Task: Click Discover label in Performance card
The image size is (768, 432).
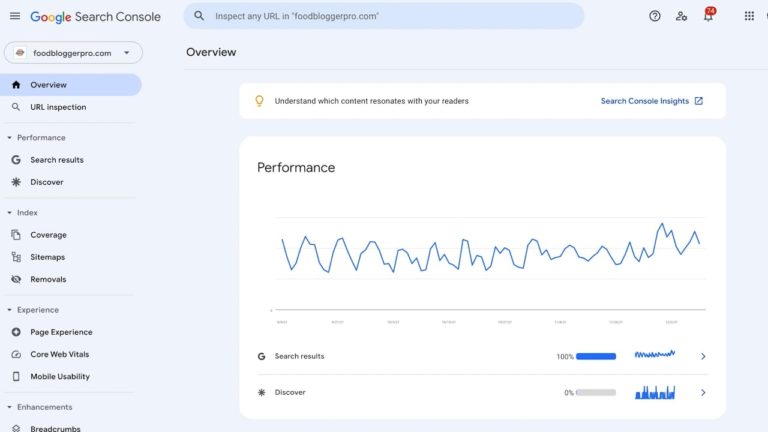Action: 290,392
